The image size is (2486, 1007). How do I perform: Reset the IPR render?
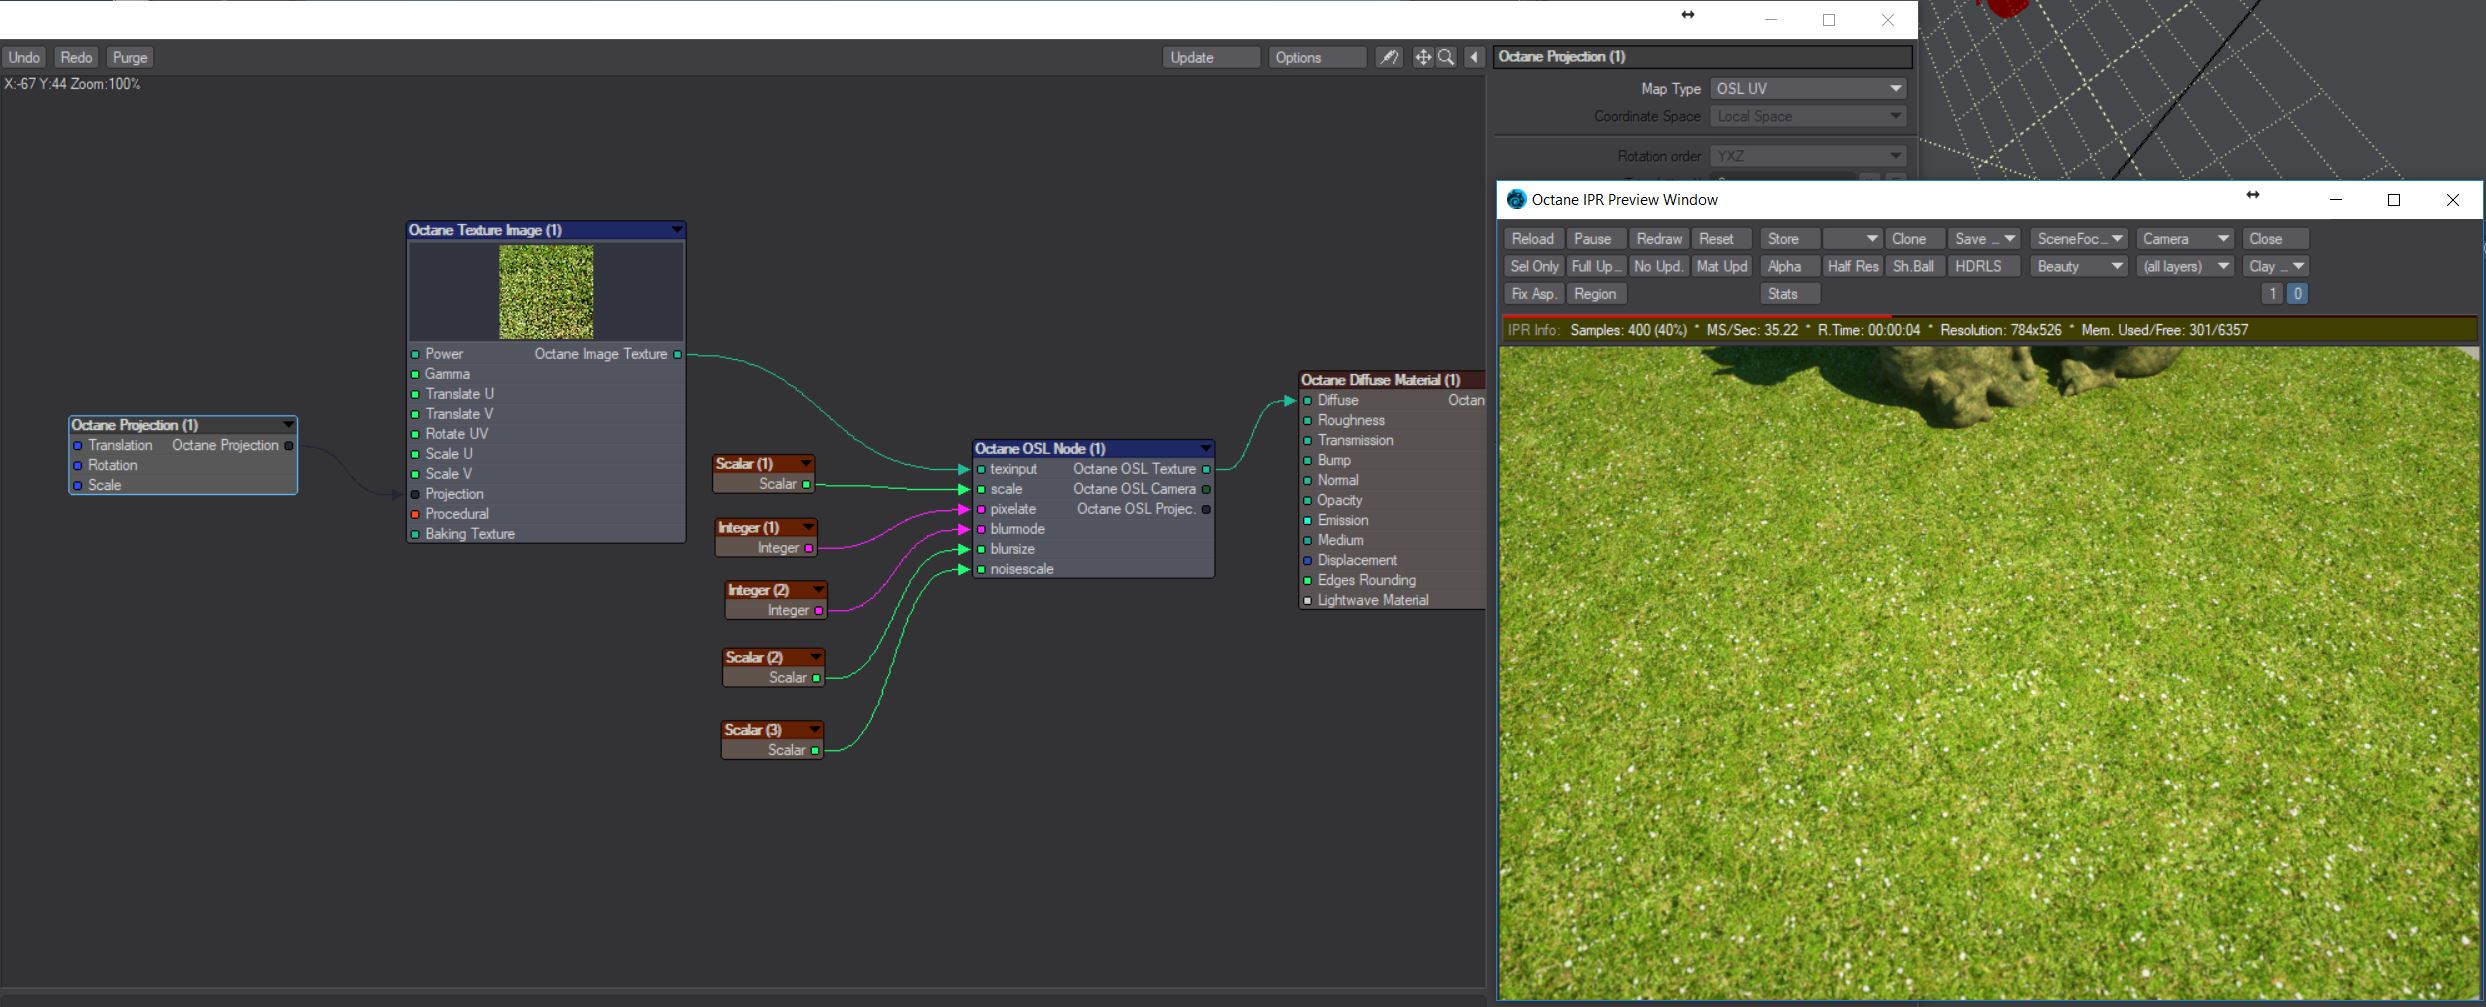[x=1722, y=239]
